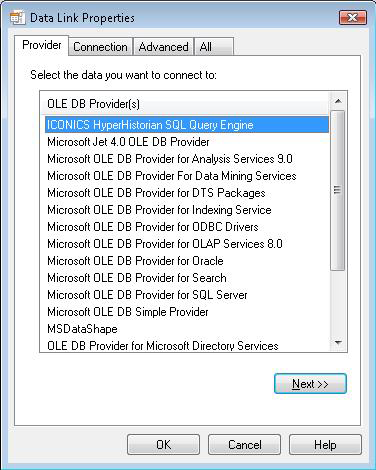Confirm with the OK button

(x=163, y=445)
